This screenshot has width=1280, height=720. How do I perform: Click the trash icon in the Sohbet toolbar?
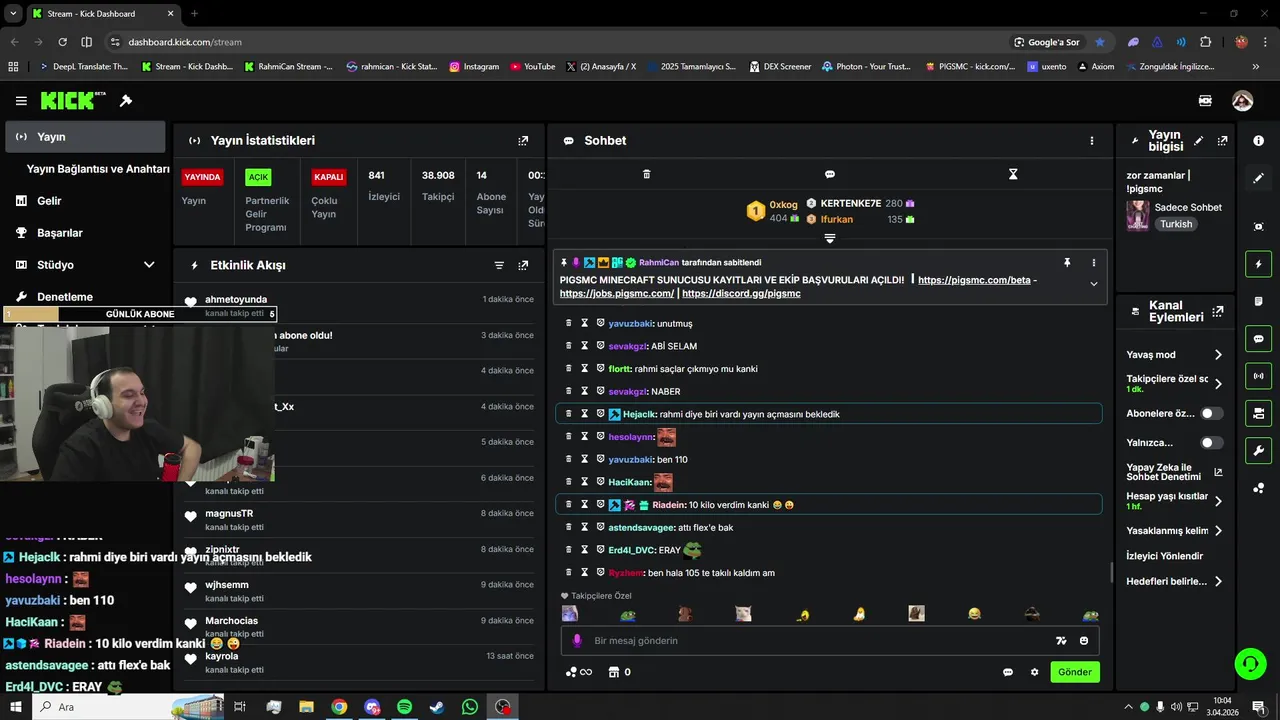point(646,174)
